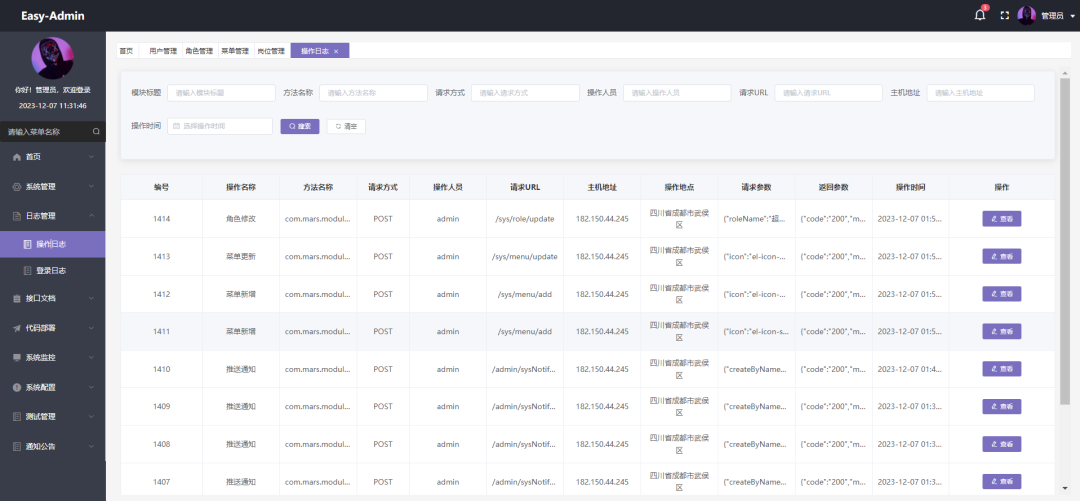Click the list icon next to 登录日志
Viewport: 1080px width, 501px height.
(x=28, y=271)
